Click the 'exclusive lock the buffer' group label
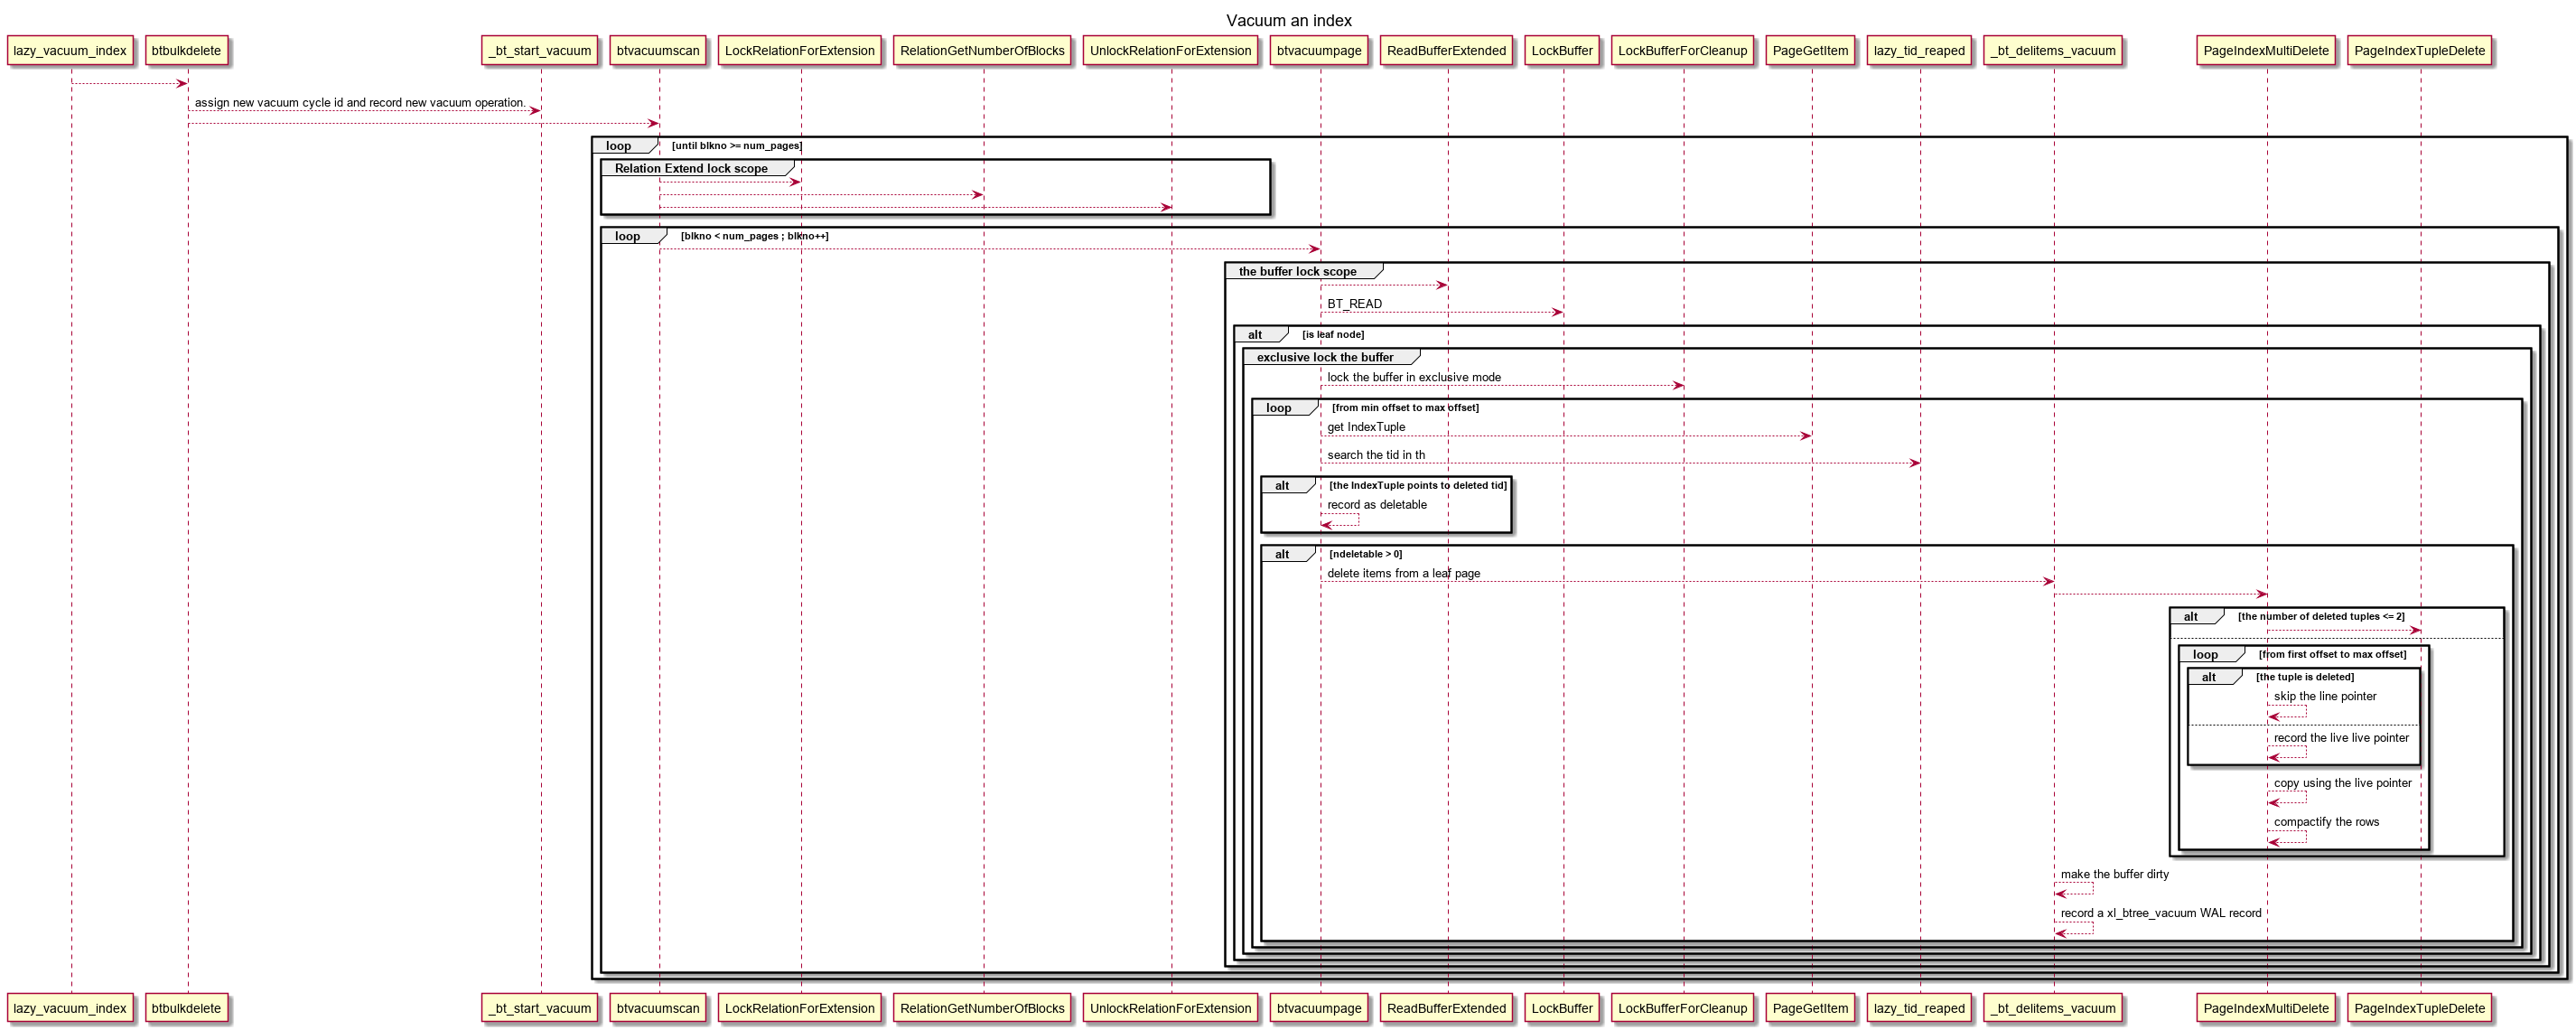 click(x=1324, y=357)
